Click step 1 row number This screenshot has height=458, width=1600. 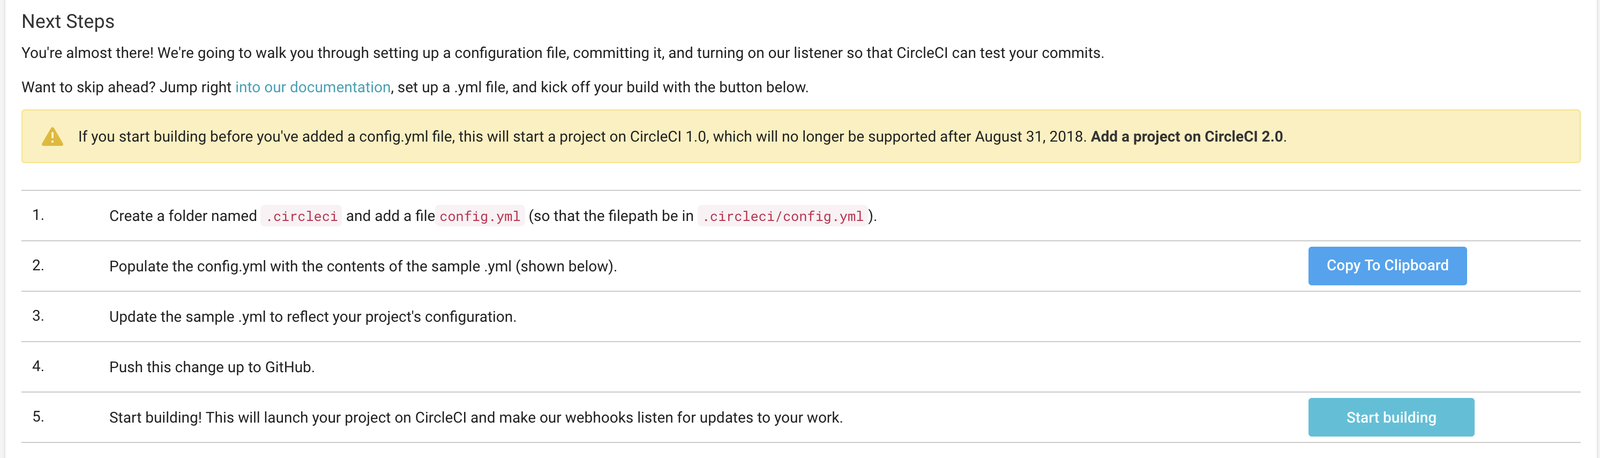[x=38, y=215]
